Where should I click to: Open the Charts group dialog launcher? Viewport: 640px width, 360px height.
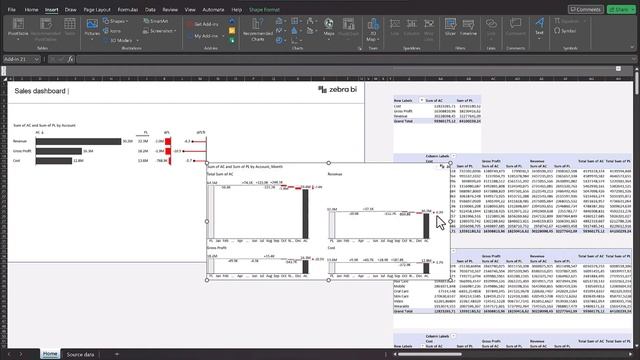click(360, 48)
